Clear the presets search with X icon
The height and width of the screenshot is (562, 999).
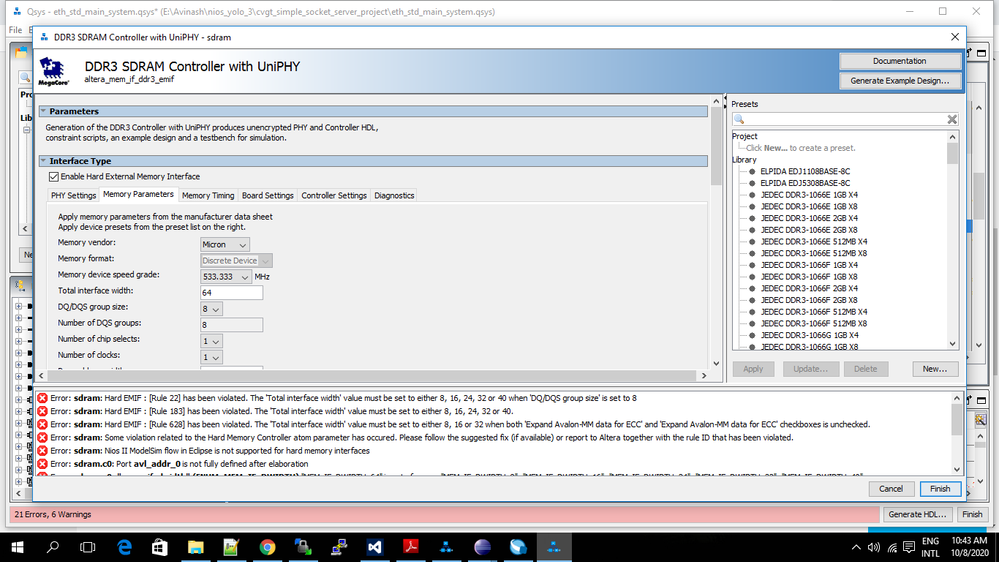[x=952, y=119]
